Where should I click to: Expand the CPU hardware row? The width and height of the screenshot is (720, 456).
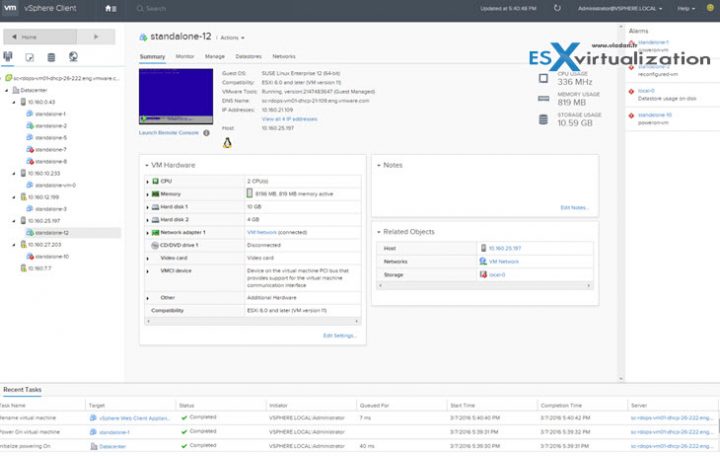tap(147, 181)
